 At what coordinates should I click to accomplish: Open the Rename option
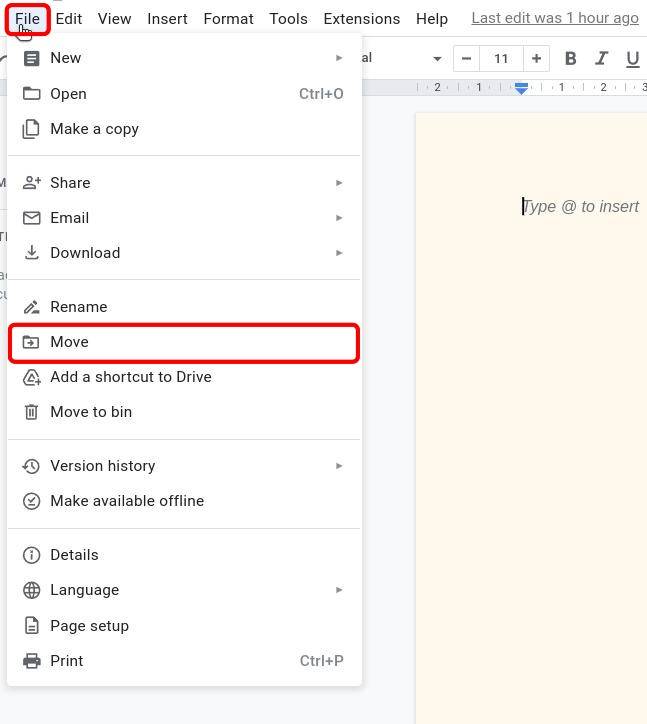pos(78,307)
